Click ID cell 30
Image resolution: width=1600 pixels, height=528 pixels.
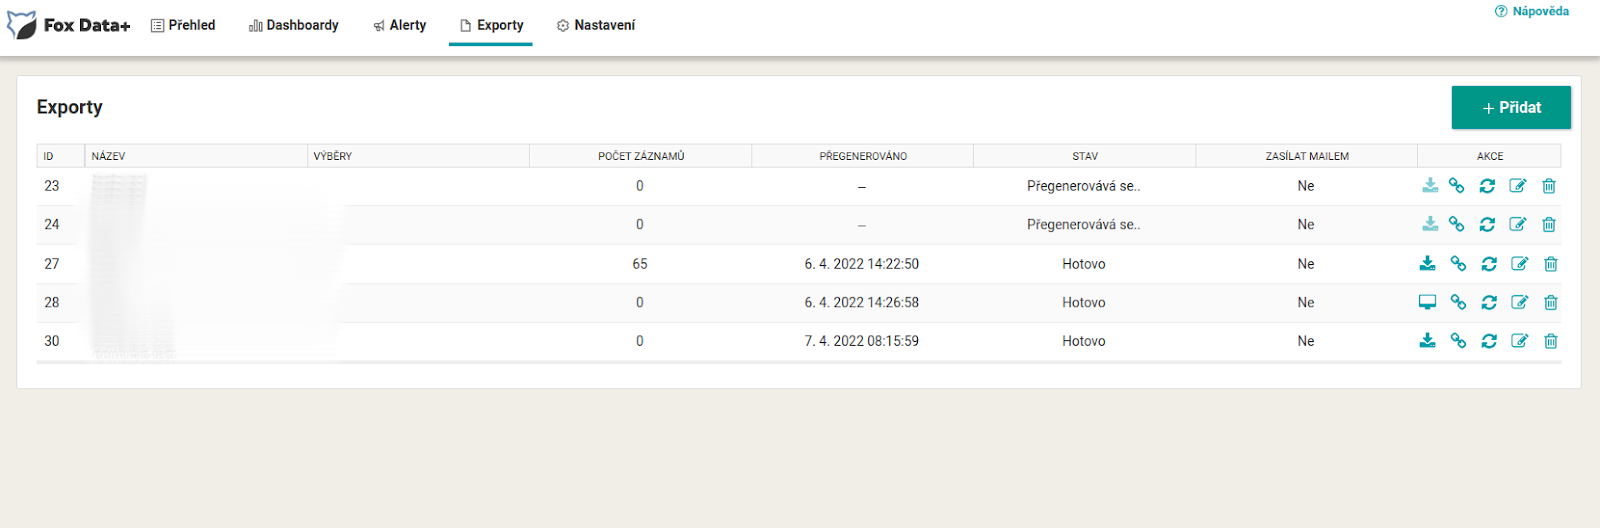pos(52,341)
